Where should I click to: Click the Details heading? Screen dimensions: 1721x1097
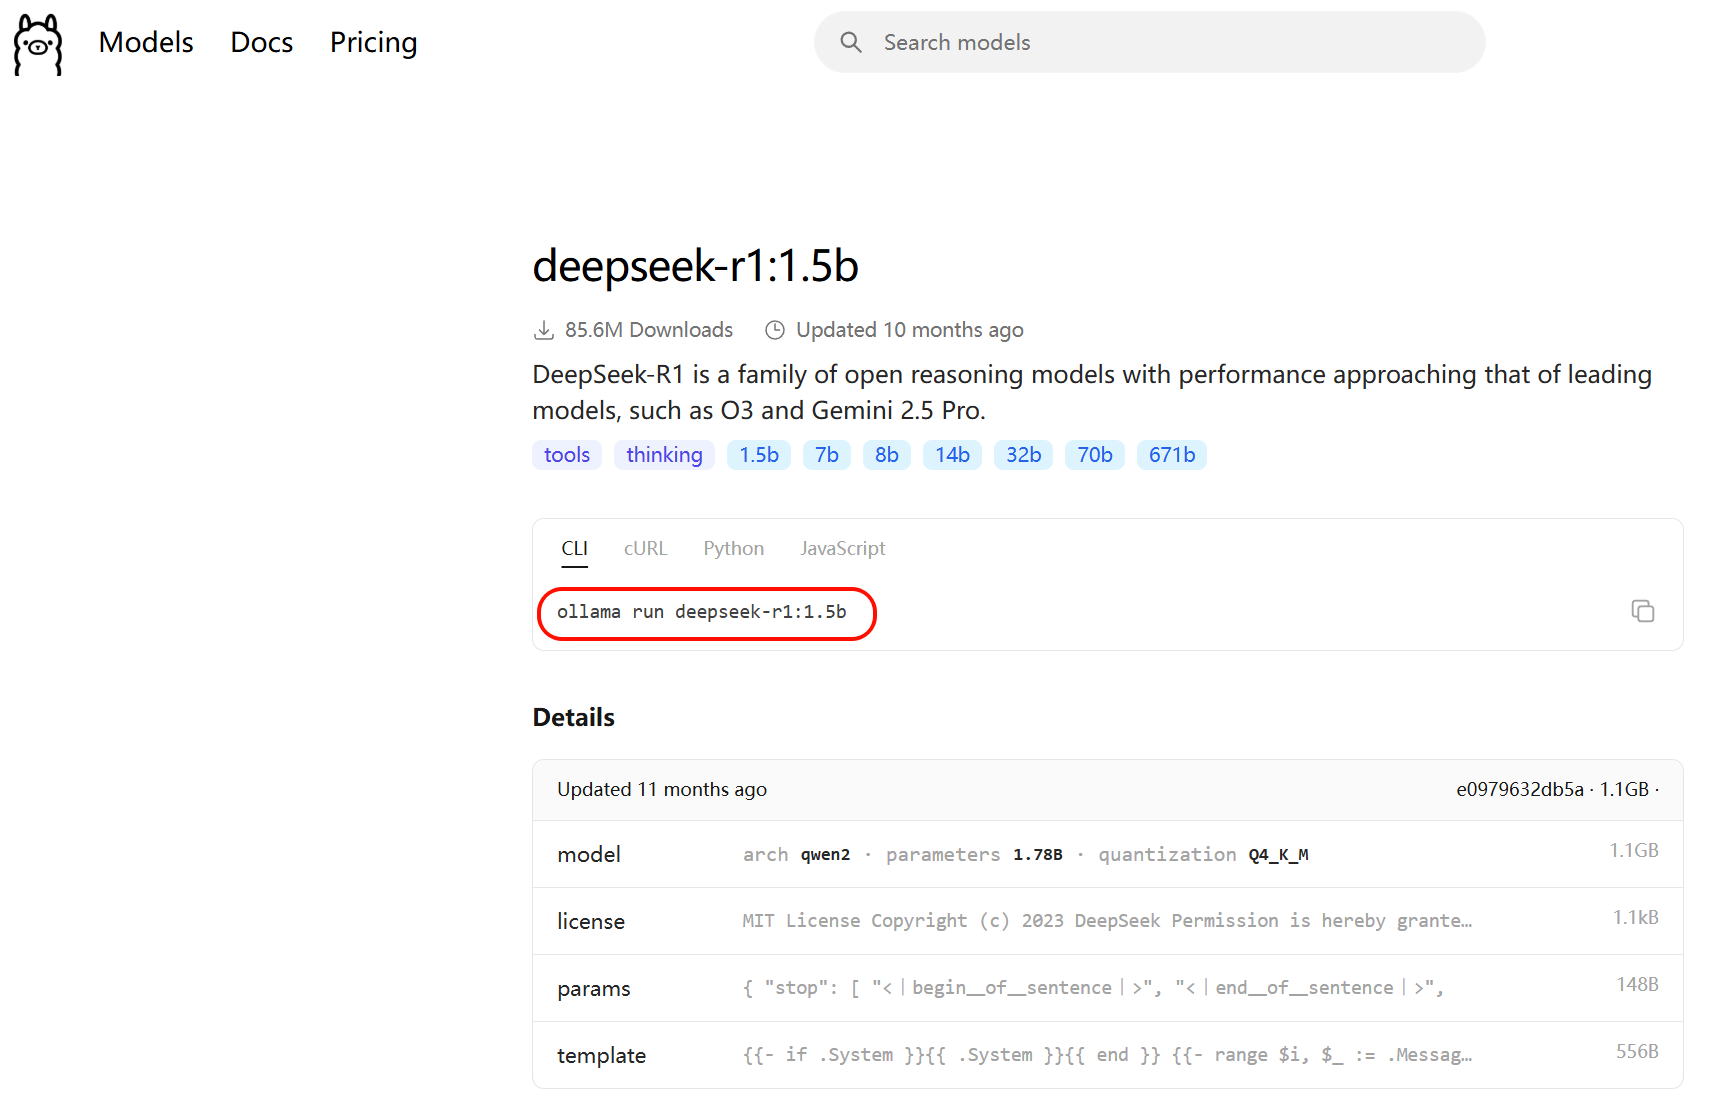tap(574, 717)
